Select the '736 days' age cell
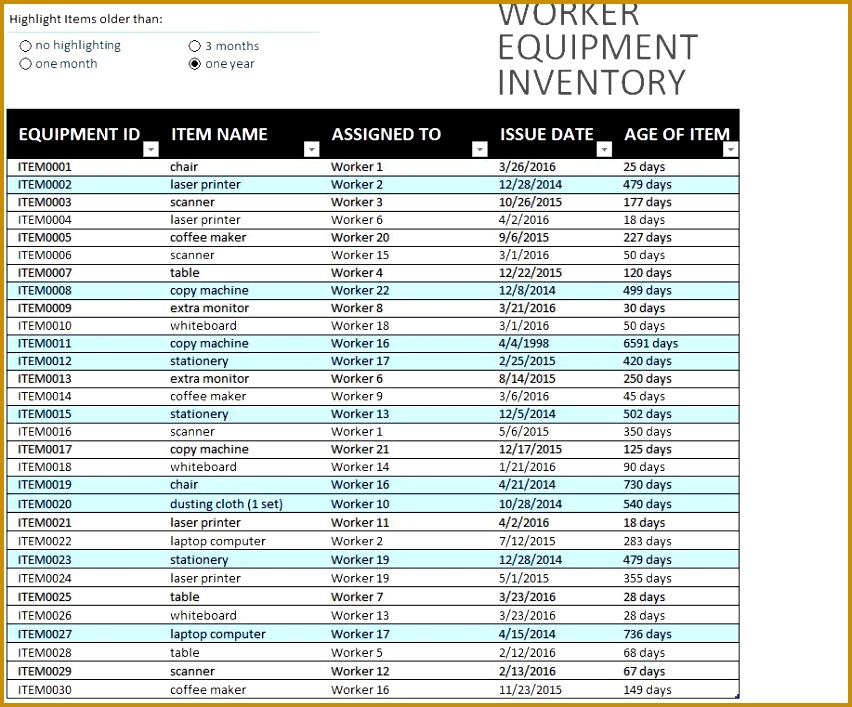852x707 pixels. (647, 634)
